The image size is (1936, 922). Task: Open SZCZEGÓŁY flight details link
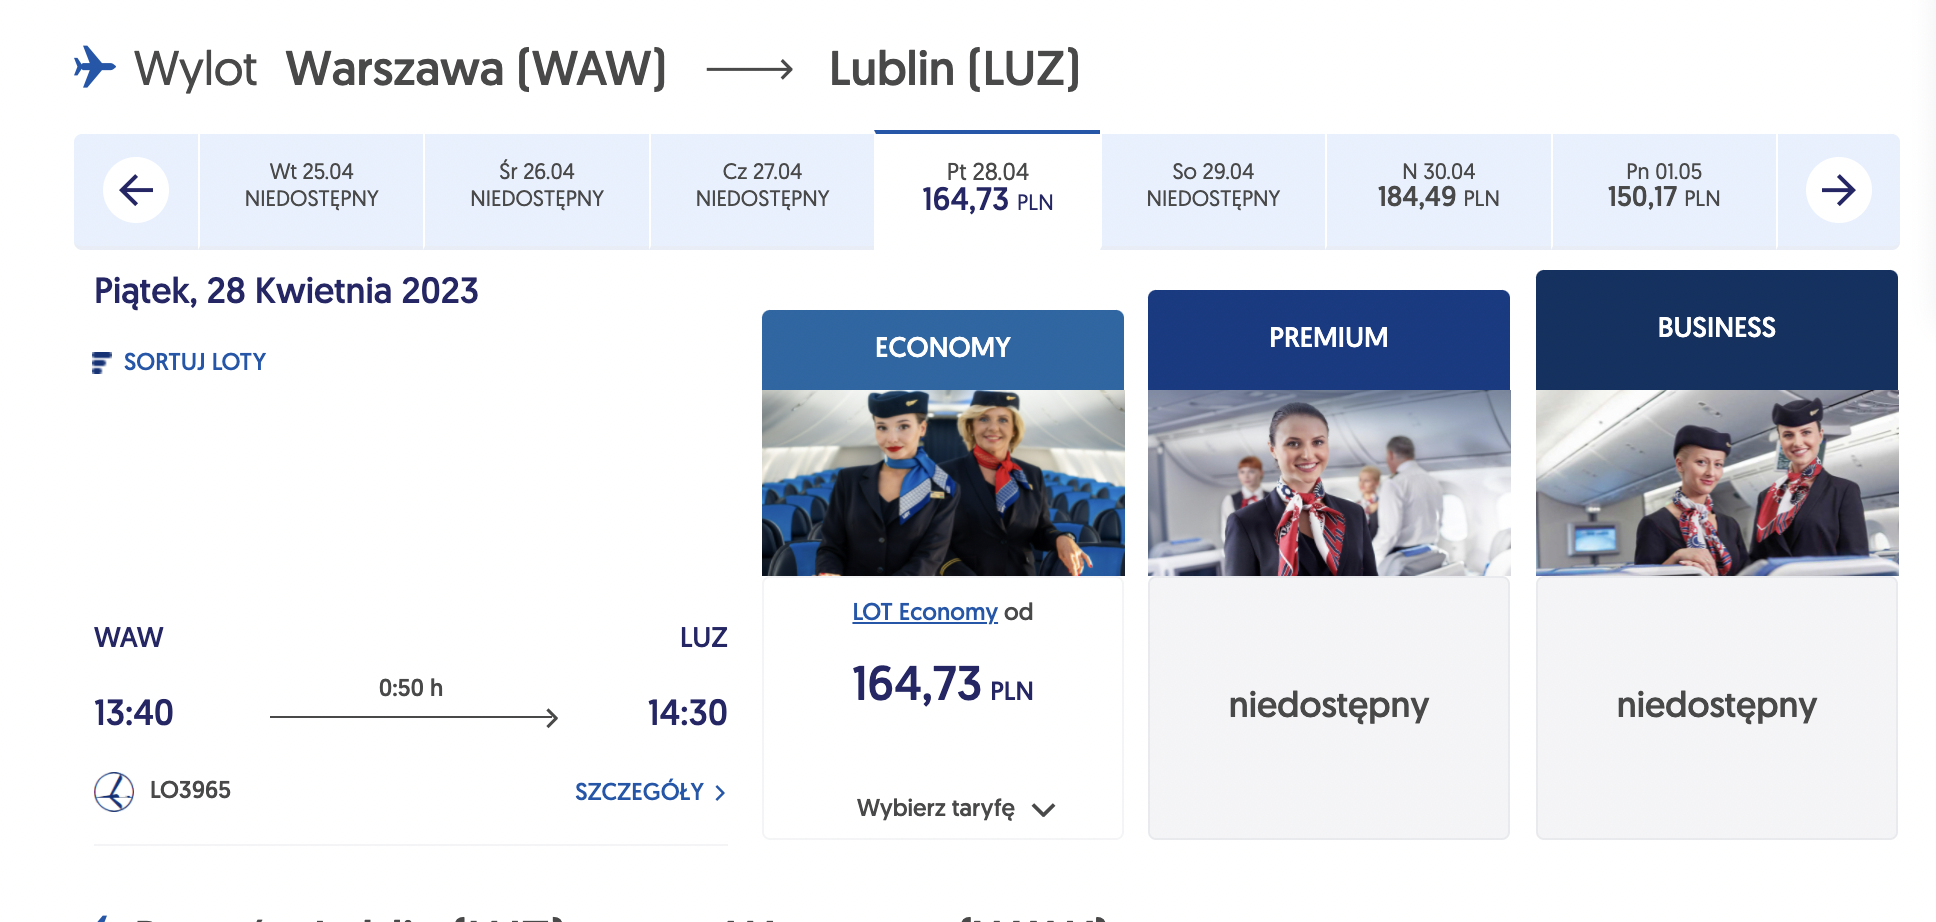coord(639,792)
